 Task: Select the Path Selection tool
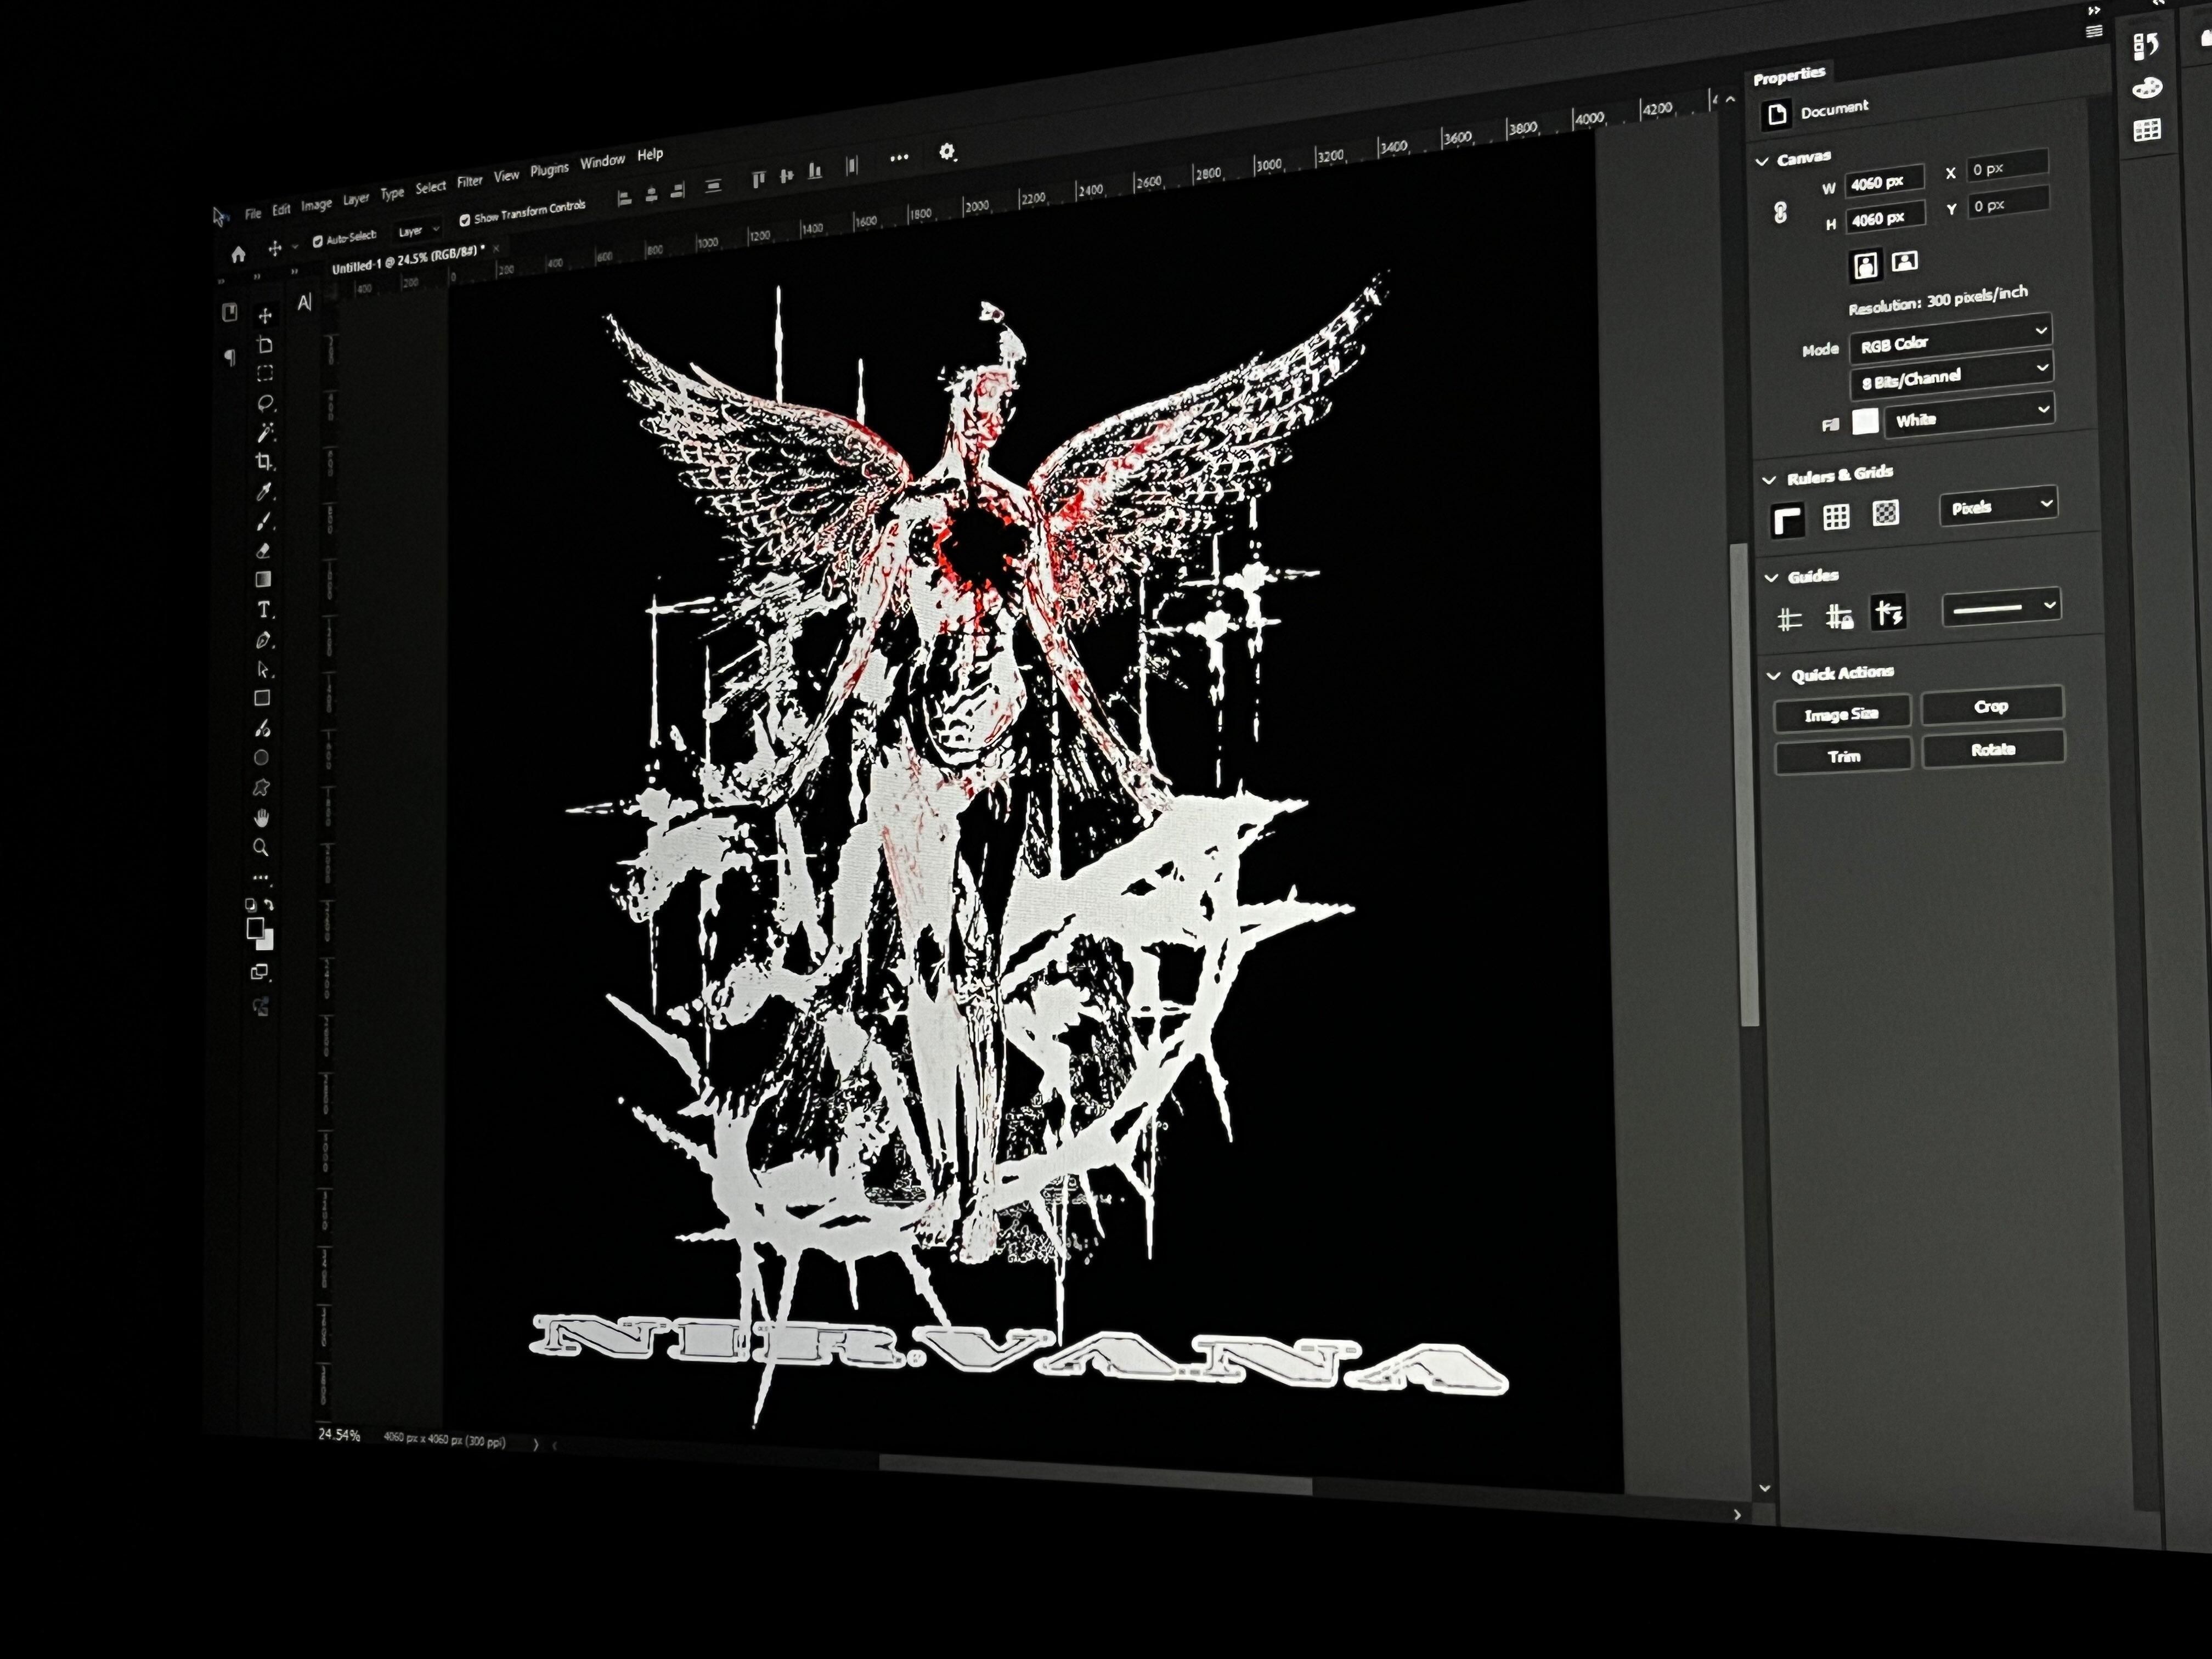[263, 669]
